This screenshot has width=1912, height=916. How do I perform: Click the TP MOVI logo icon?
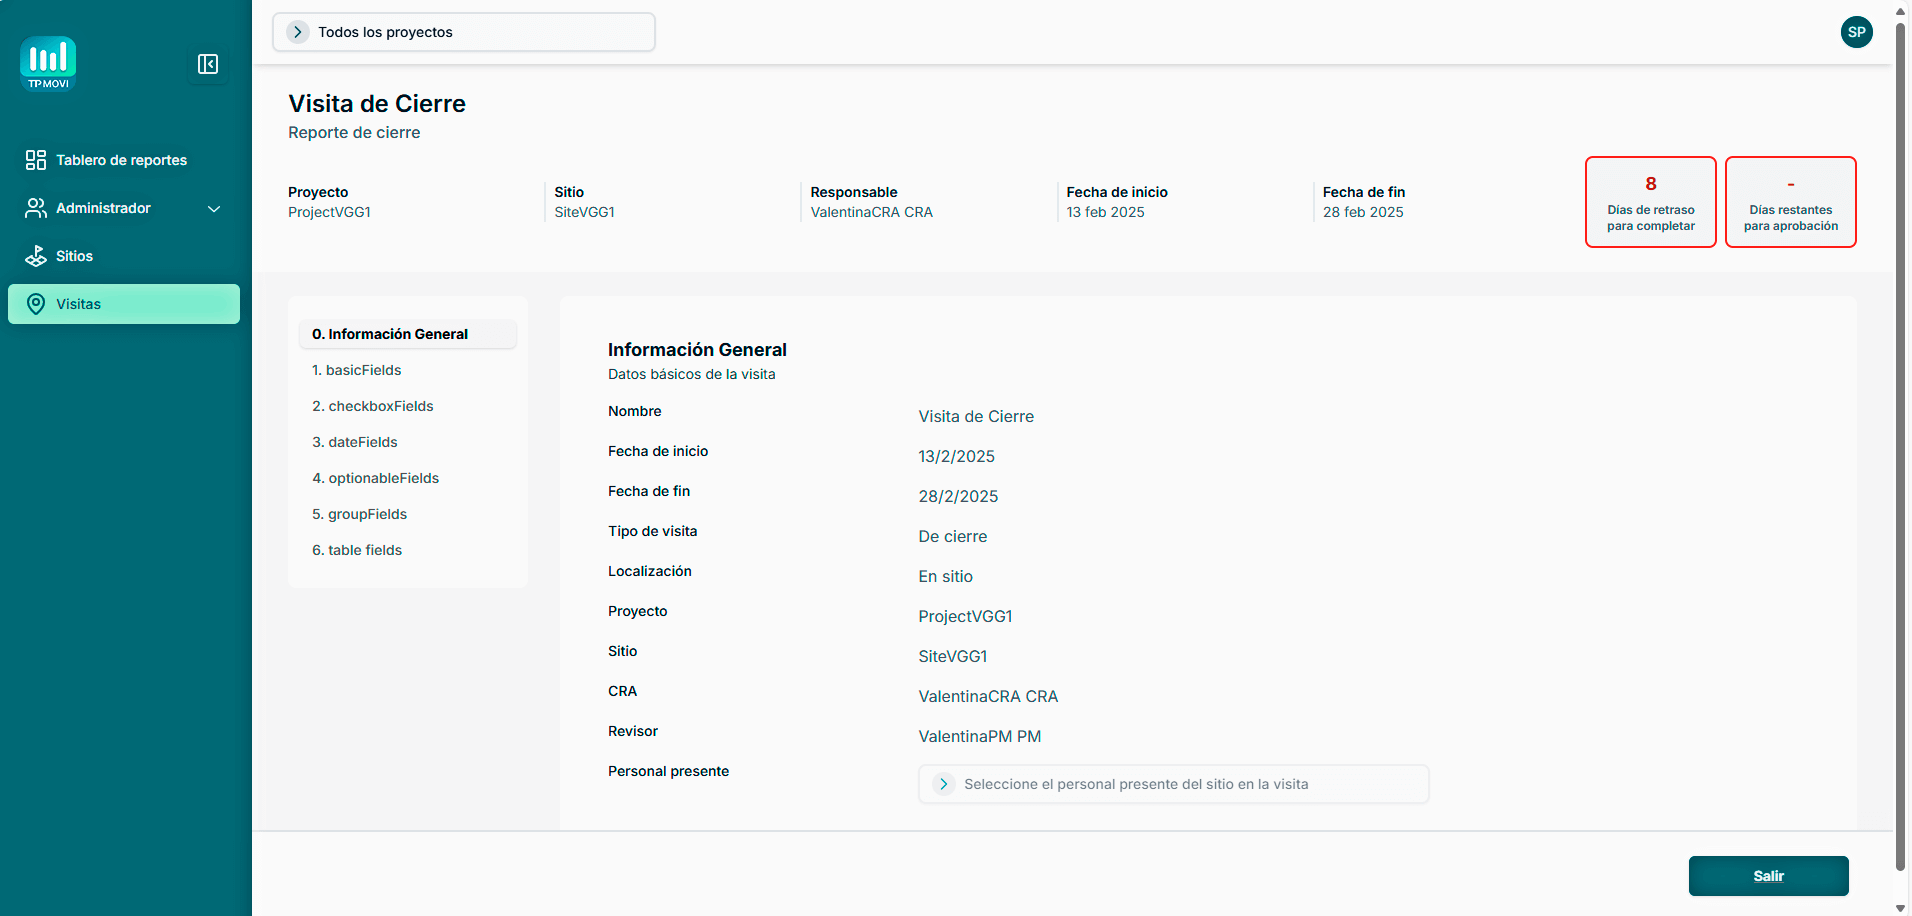48,64
